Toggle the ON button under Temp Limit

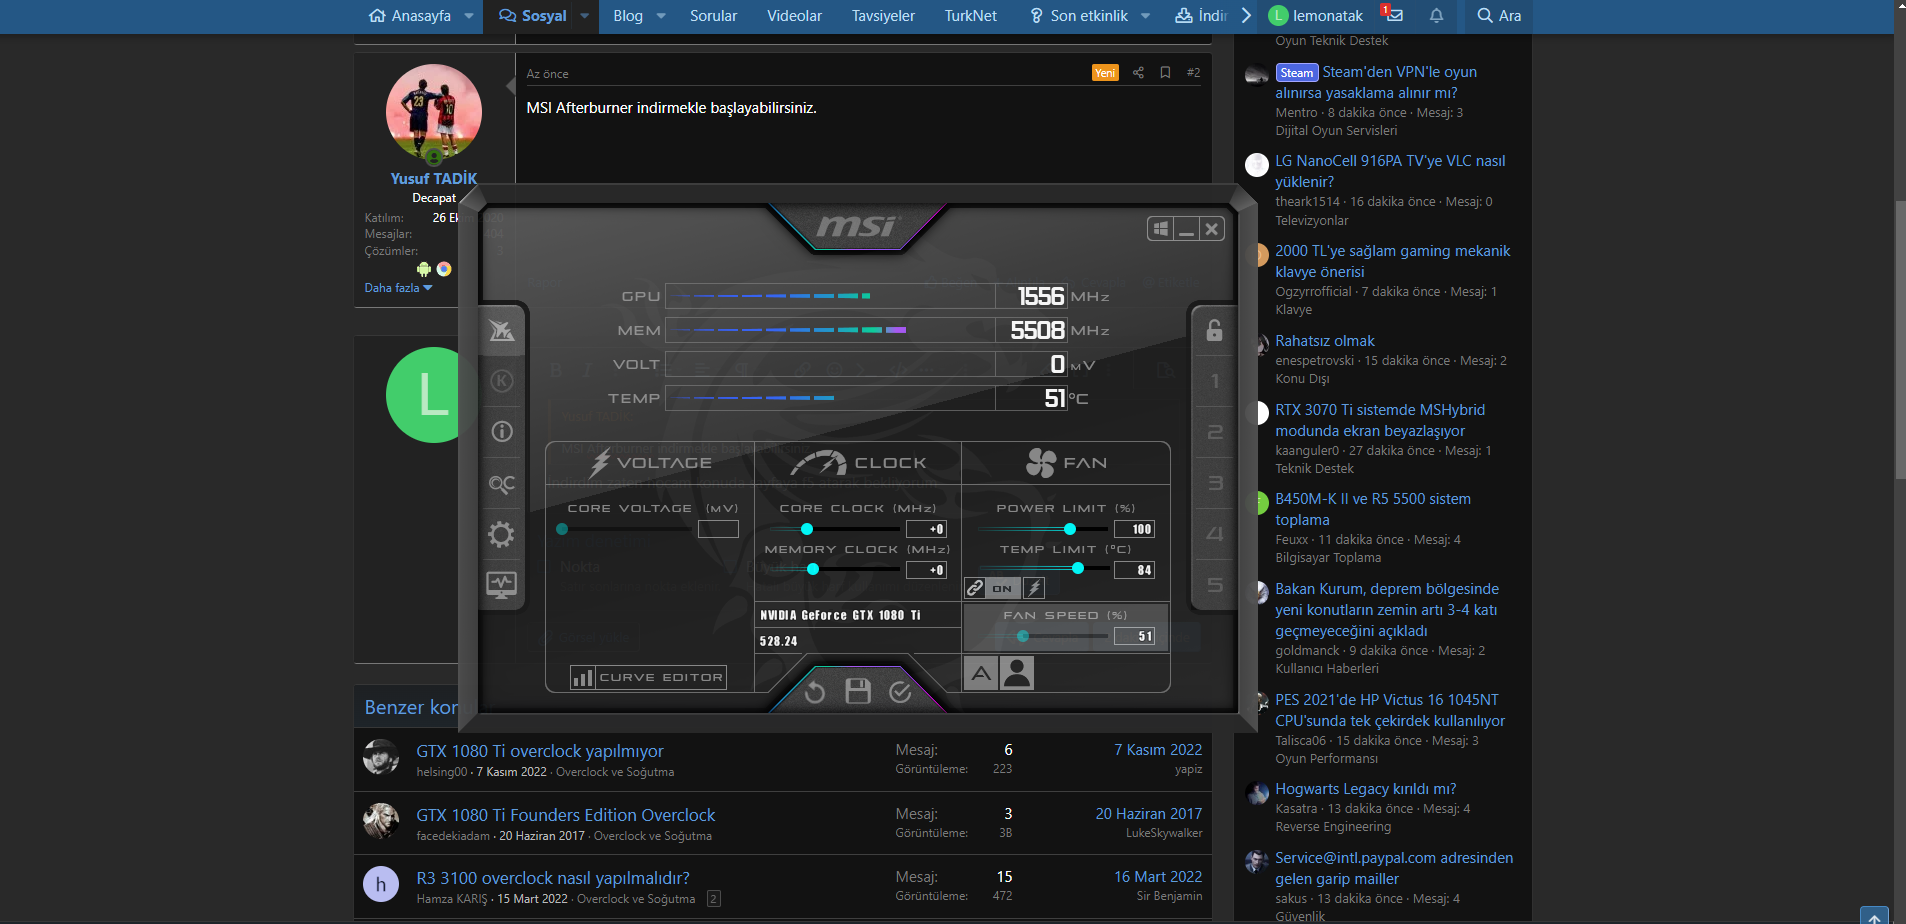pyautogui.click(x=1003, y=588)
